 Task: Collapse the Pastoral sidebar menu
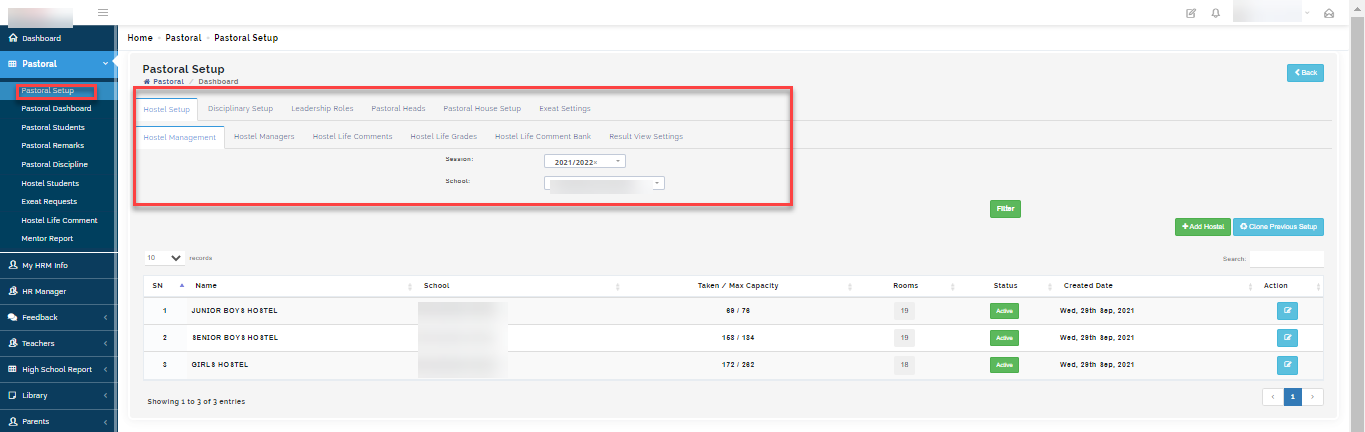(x=59, y=64)
